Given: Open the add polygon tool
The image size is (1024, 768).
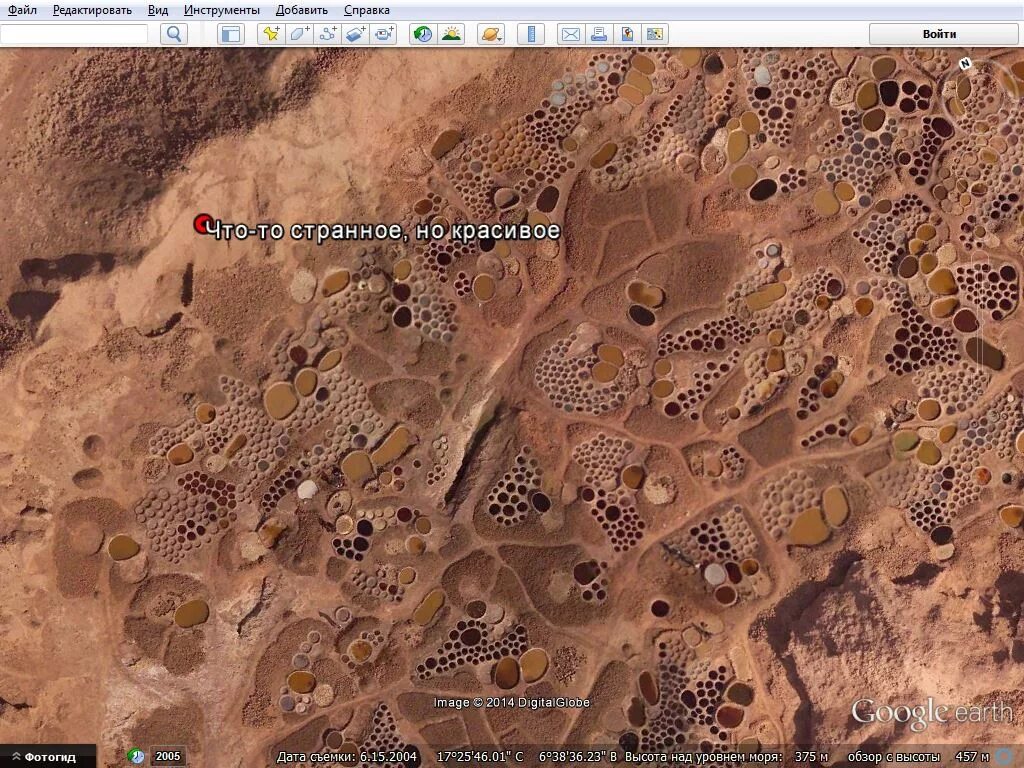Looking at the screenshot, I should (x=296, y=34).
